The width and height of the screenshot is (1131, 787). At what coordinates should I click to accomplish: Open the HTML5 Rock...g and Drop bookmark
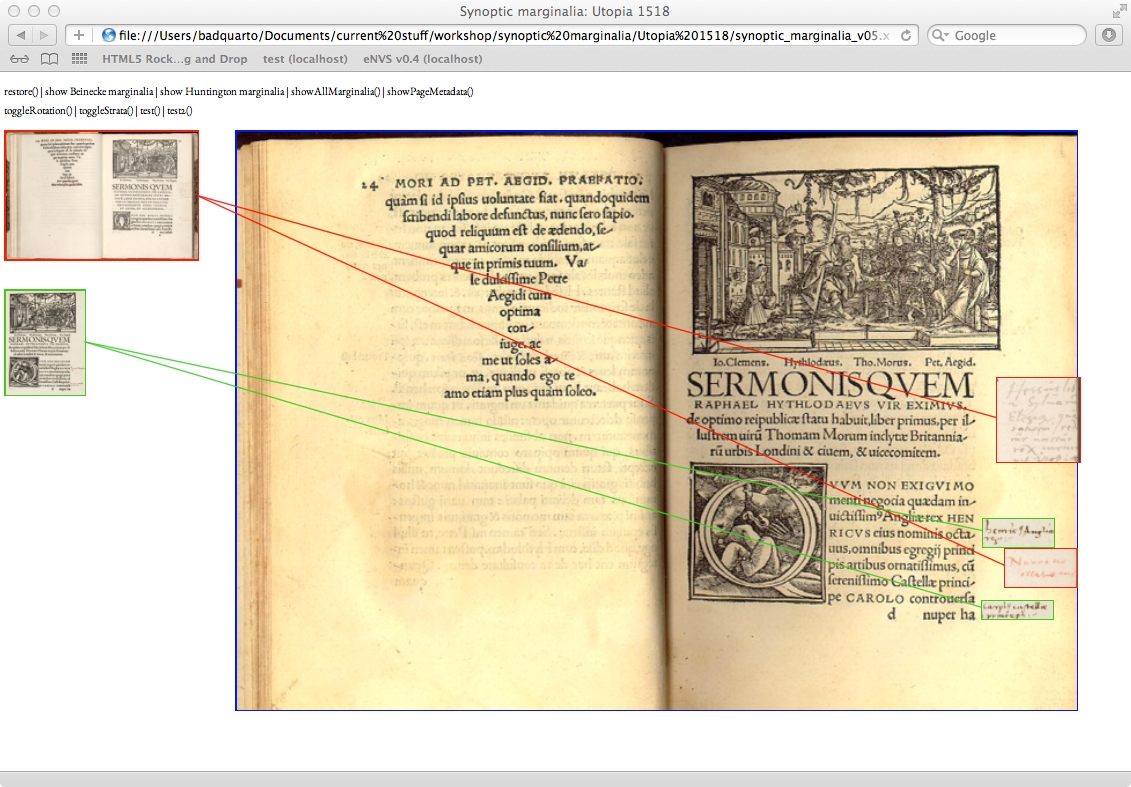[174, 59]
